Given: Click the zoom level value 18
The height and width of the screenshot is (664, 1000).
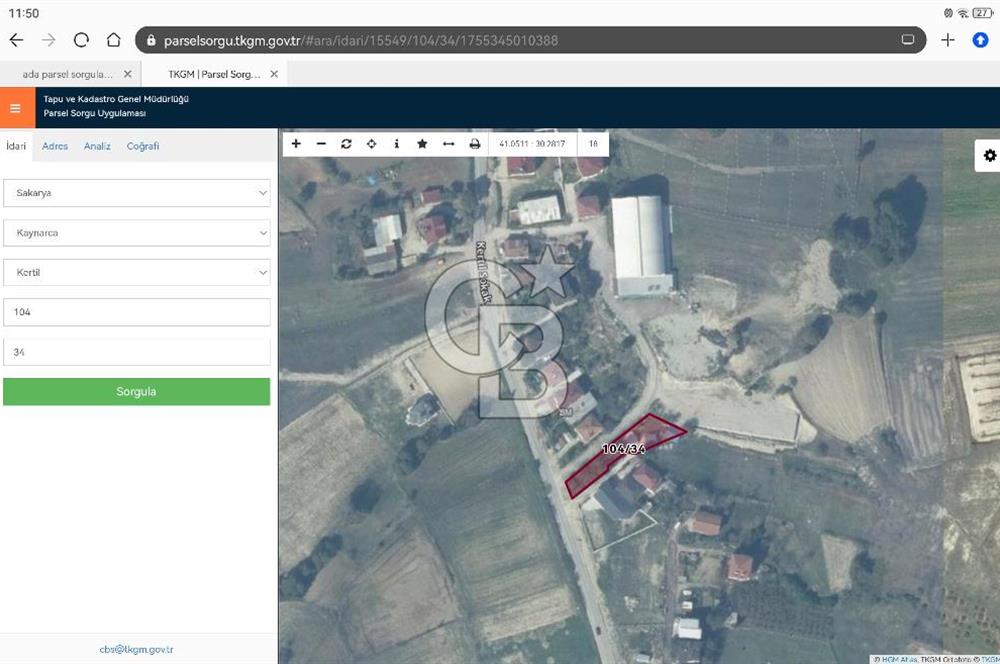Looking at the screenshot, I should (x=593, y=144).
